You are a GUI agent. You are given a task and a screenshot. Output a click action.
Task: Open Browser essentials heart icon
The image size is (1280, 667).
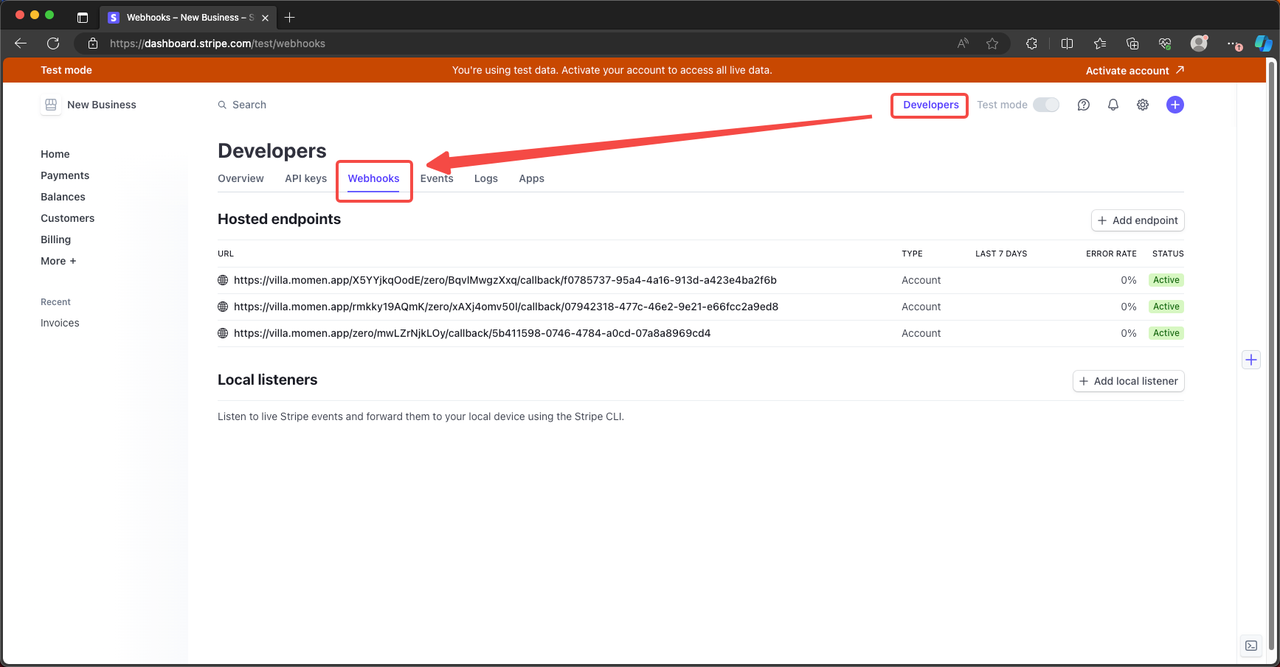[x=1165, y=44]
